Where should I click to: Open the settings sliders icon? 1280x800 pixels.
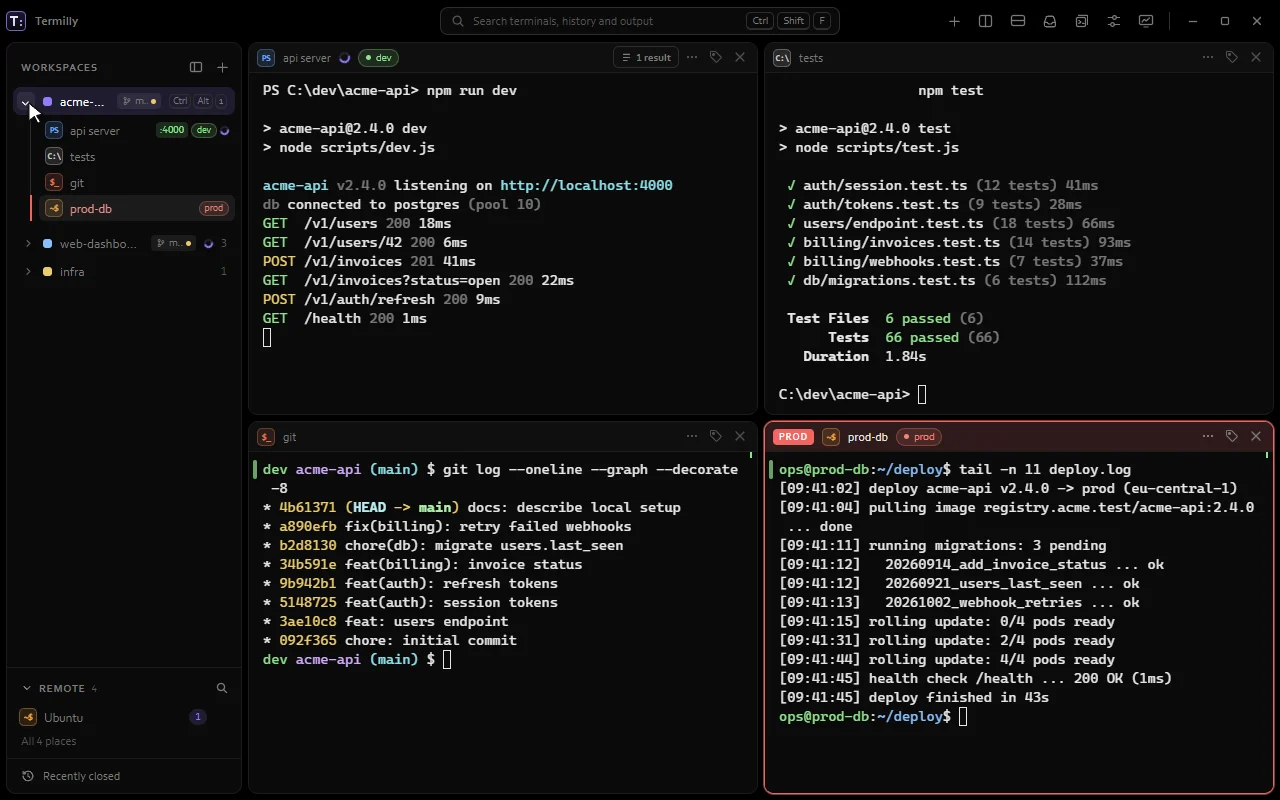[1114, 21]
